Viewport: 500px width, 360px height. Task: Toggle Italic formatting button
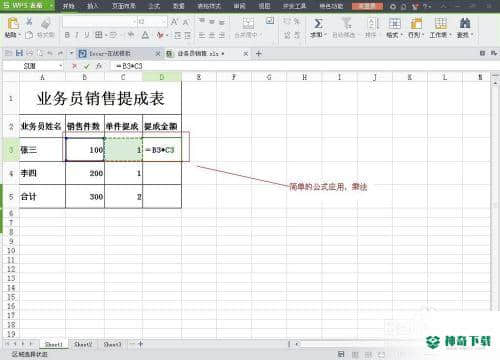[x=77, y=35]
